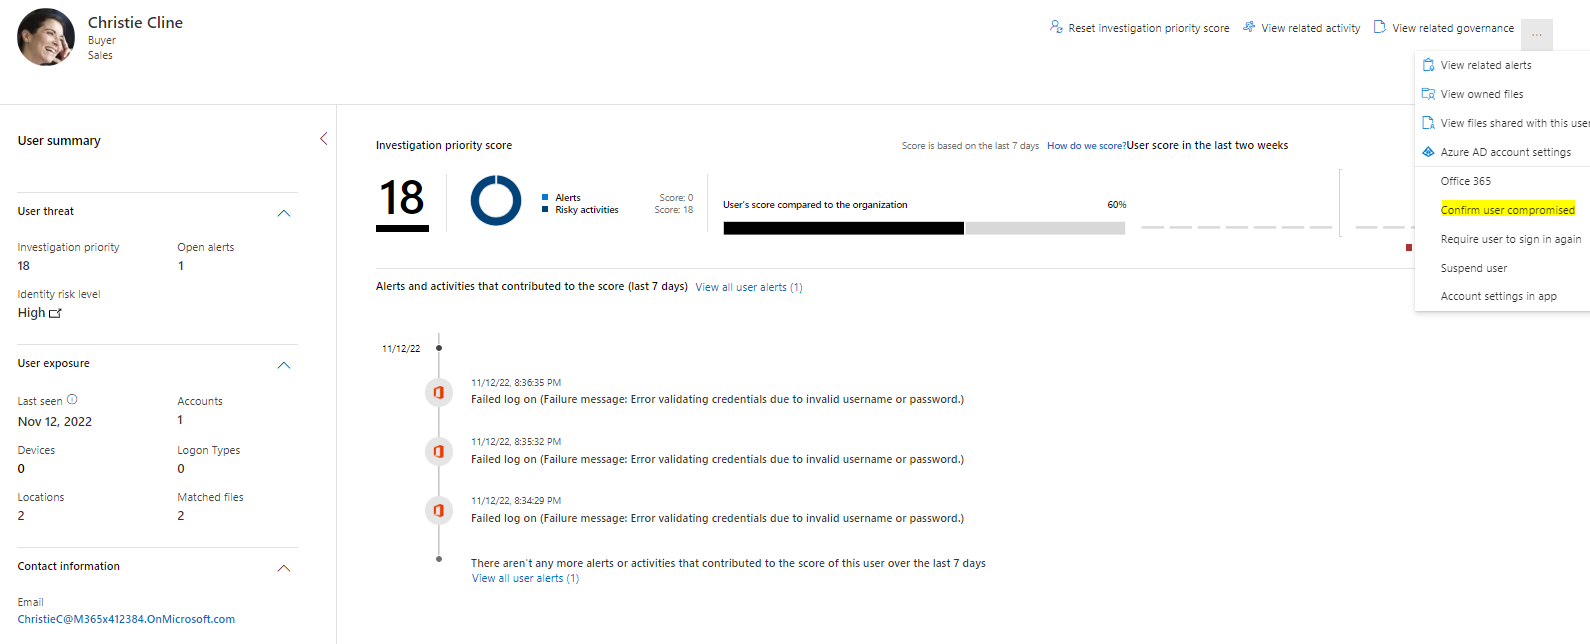Image resolution: width=1590 pixels, height=644 pixels.
Task: Collapse the User threat section
Action: pos(284,213)
